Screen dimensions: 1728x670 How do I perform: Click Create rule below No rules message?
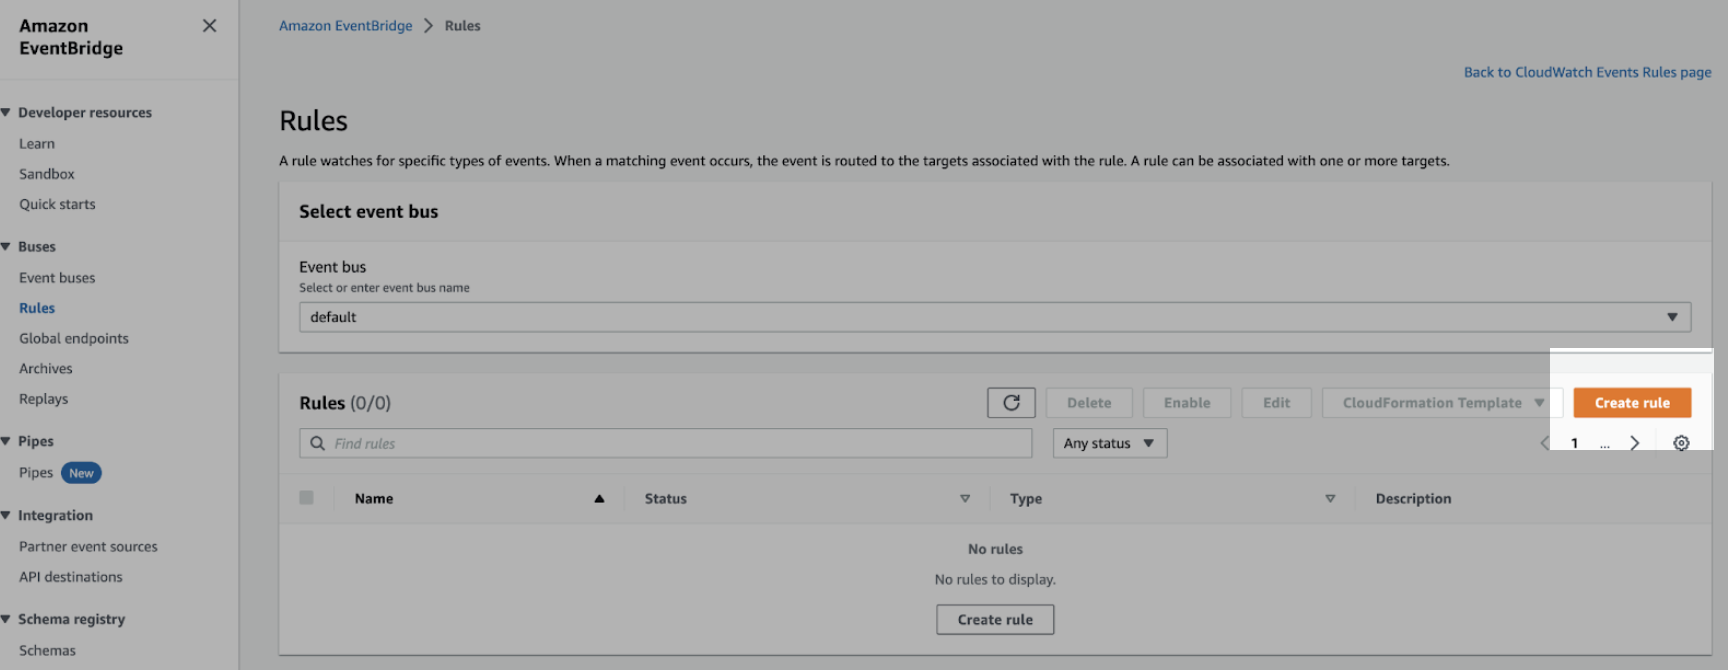click(995, 620)
